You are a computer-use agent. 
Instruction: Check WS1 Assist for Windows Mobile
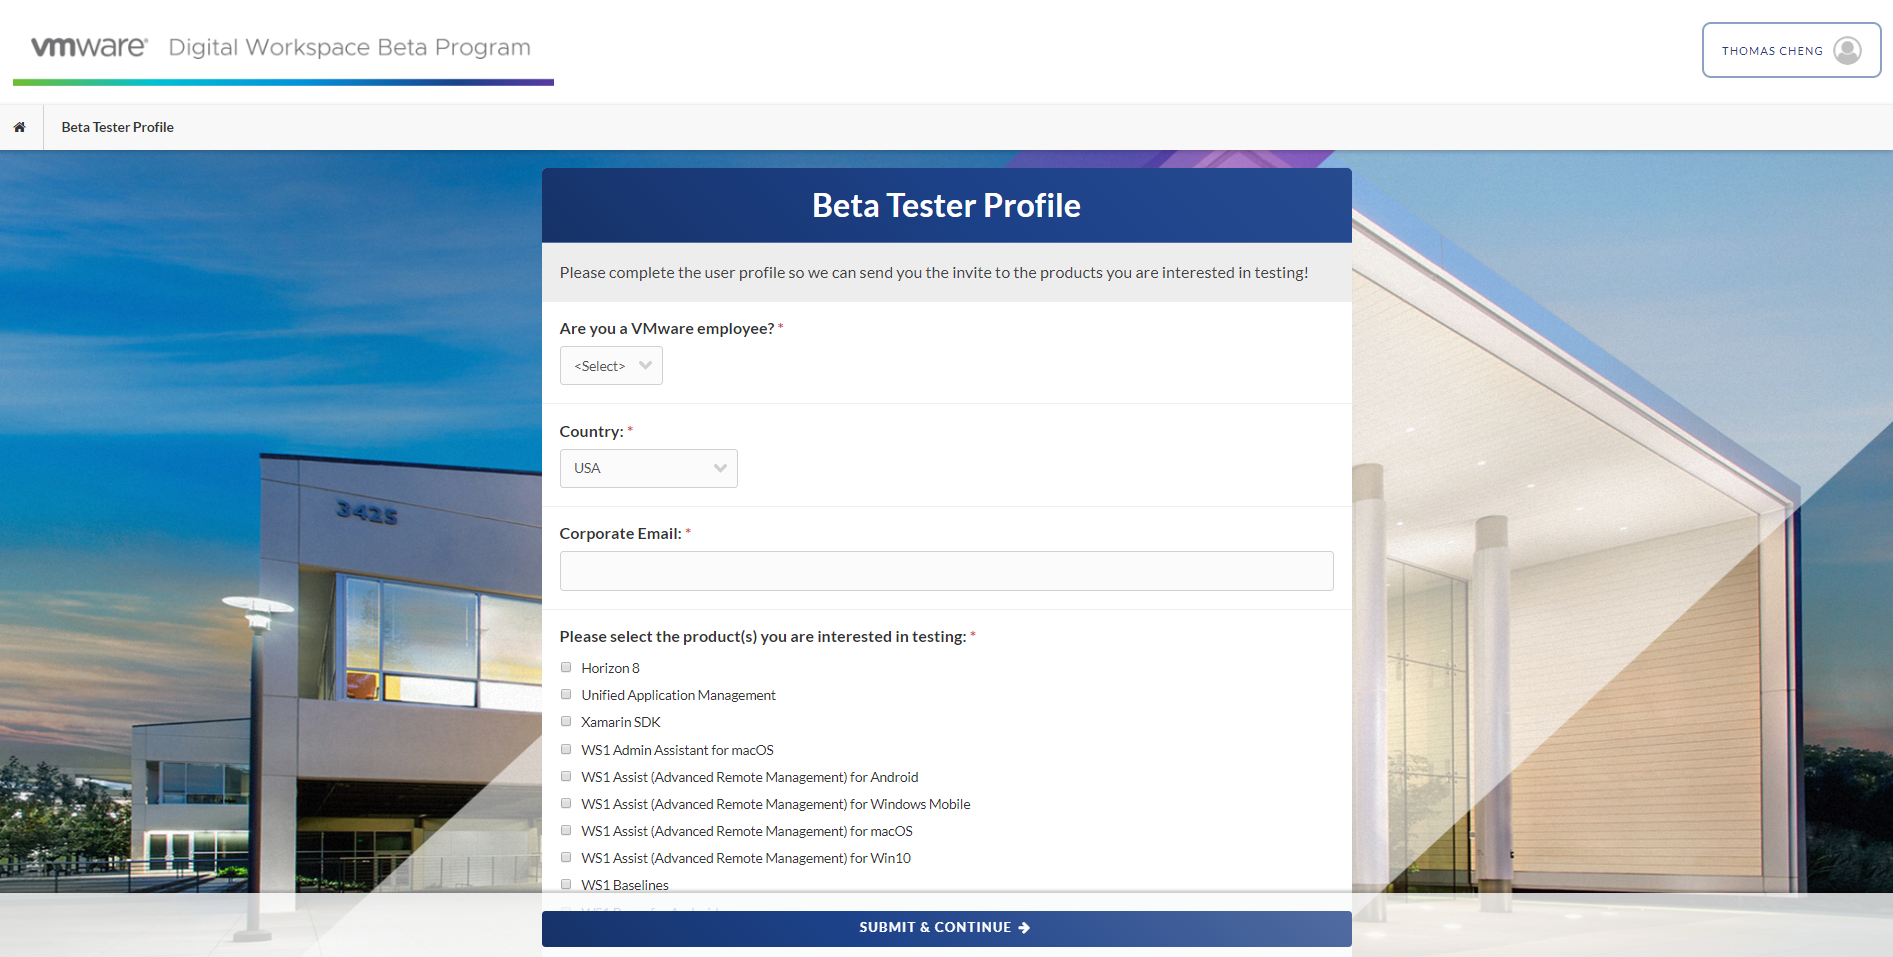coord(566,803)
